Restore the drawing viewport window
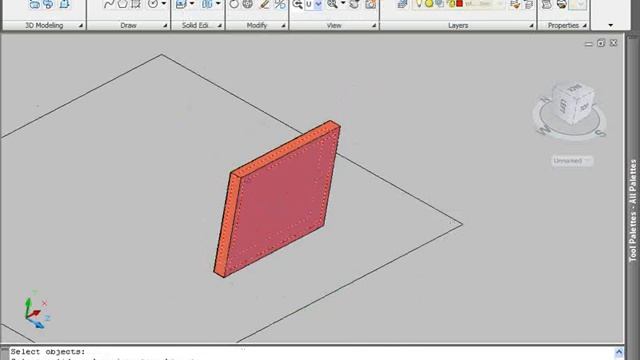This screenshot has width=640, height=360. pos(601,43)
